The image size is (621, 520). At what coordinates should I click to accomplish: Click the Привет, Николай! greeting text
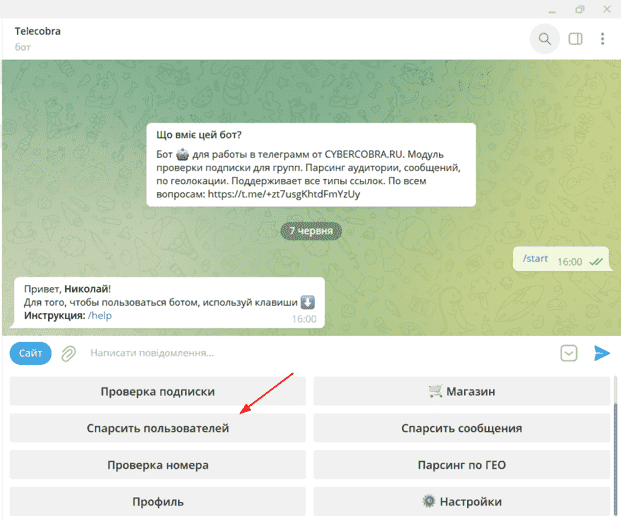tap(67, 289)
